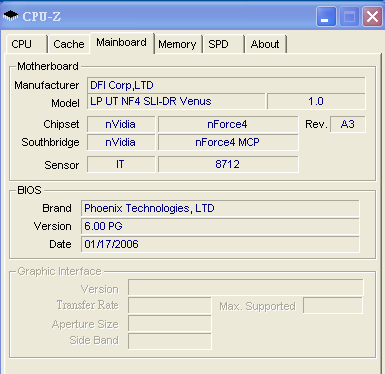Click the sensor model 8712
Image resolution: width=385 pixels, height=374 pixels.
(x=228, y=164)
